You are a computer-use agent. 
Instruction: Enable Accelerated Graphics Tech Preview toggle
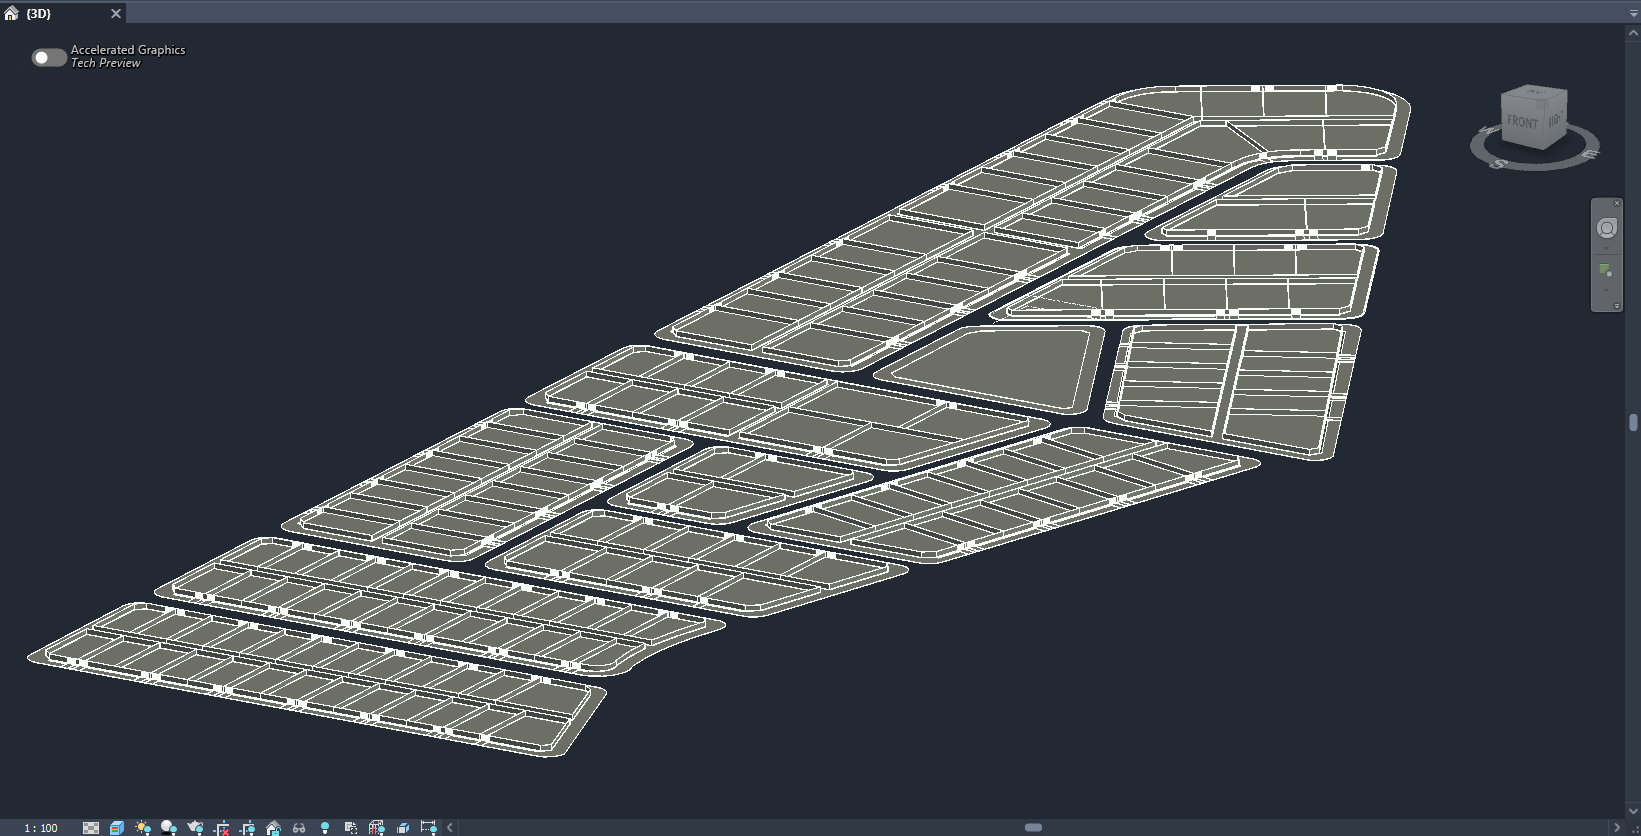click(x=49, y=57)
